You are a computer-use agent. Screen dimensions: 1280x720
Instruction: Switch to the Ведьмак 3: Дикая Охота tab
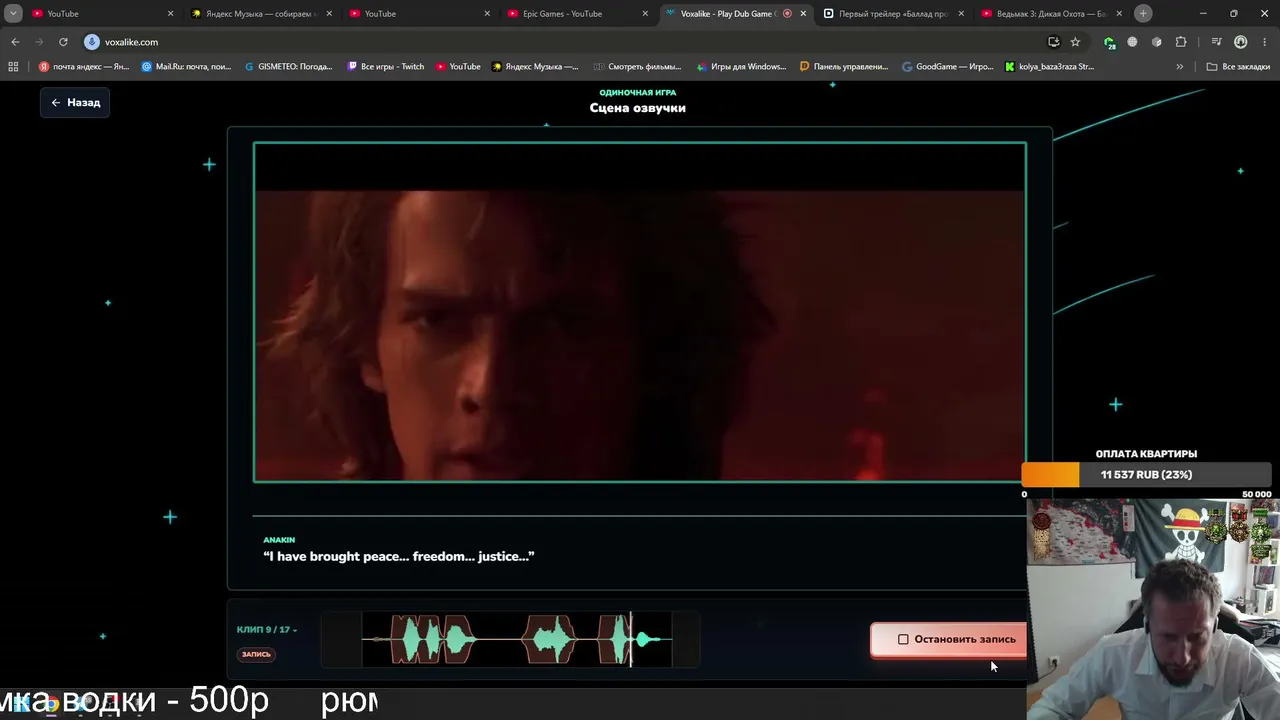[x=1052, y=13]
